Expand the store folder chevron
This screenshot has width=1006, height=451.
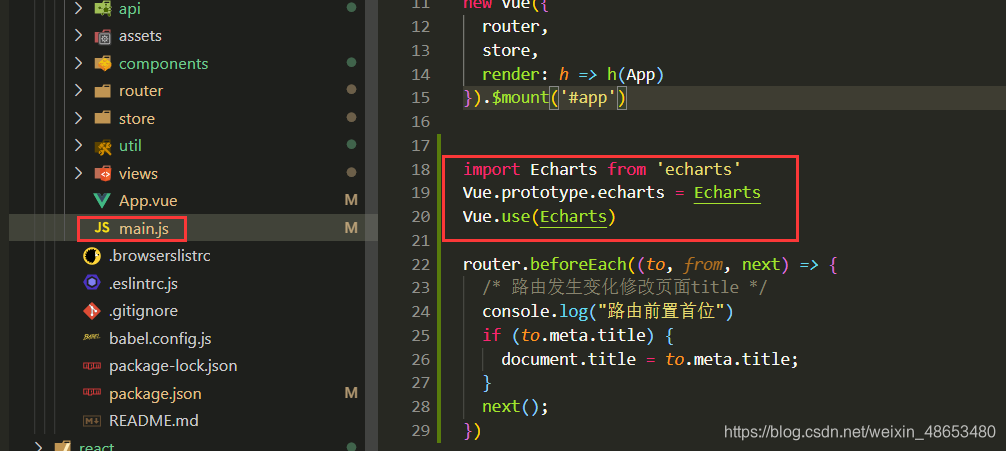pos(78,119)
